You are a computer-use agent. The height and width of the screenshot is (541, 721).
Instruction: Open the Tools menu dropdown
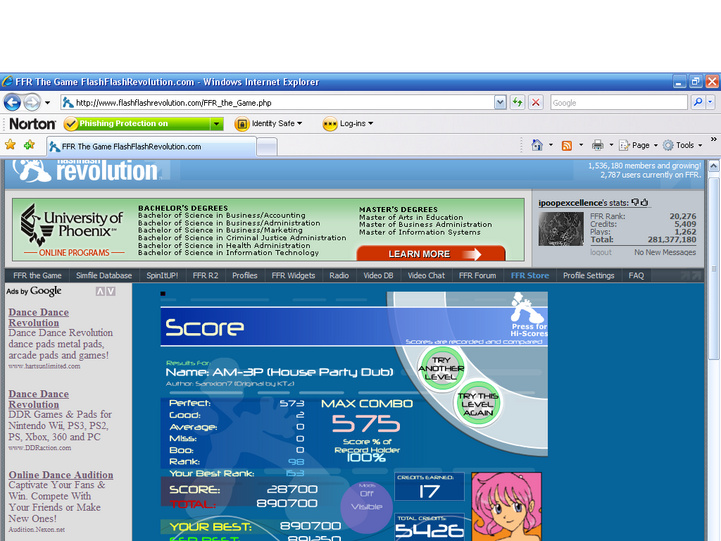pos(683,145)
